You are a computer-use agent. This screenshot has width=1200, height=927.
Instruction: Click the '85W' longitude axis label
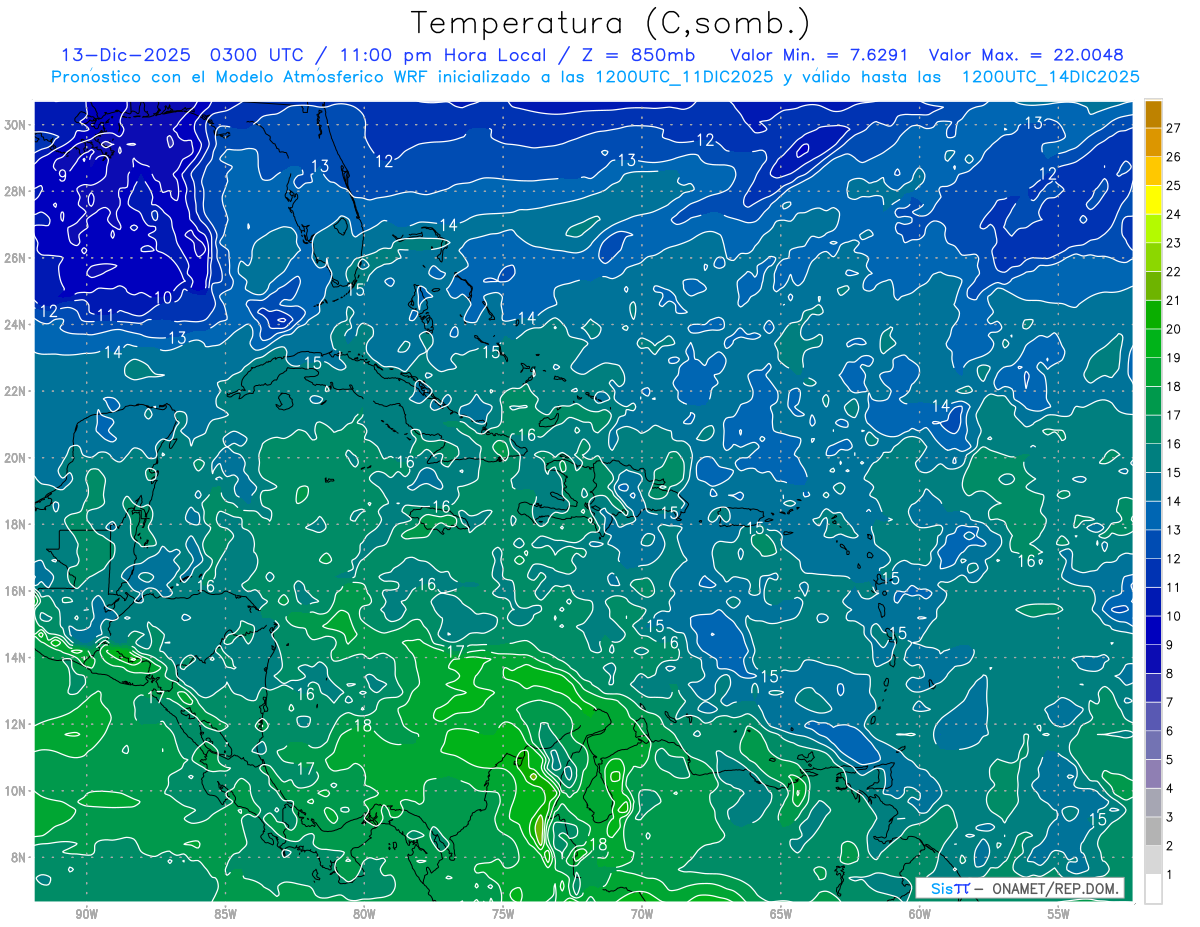tap(226, 914)
